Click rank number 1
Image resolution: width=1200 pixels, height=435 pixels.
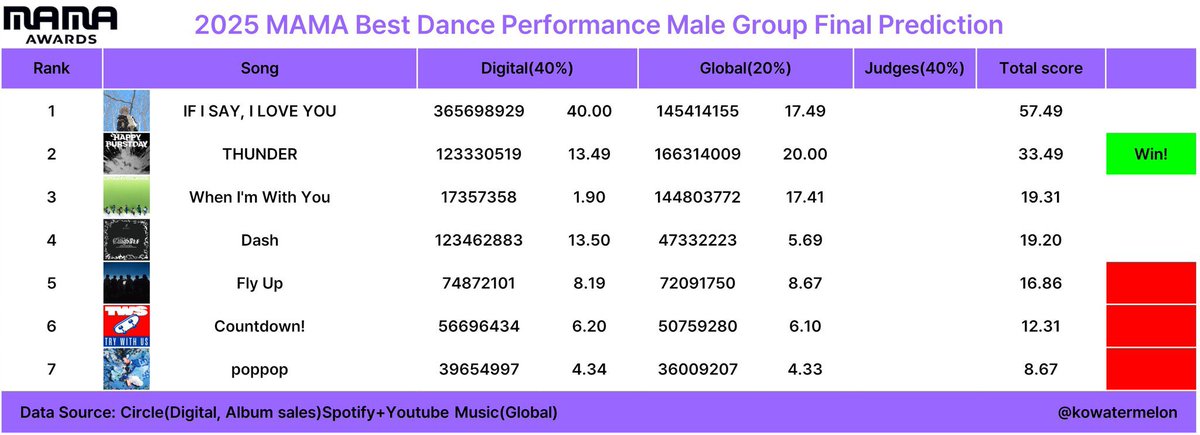click(x=51, y=111)
